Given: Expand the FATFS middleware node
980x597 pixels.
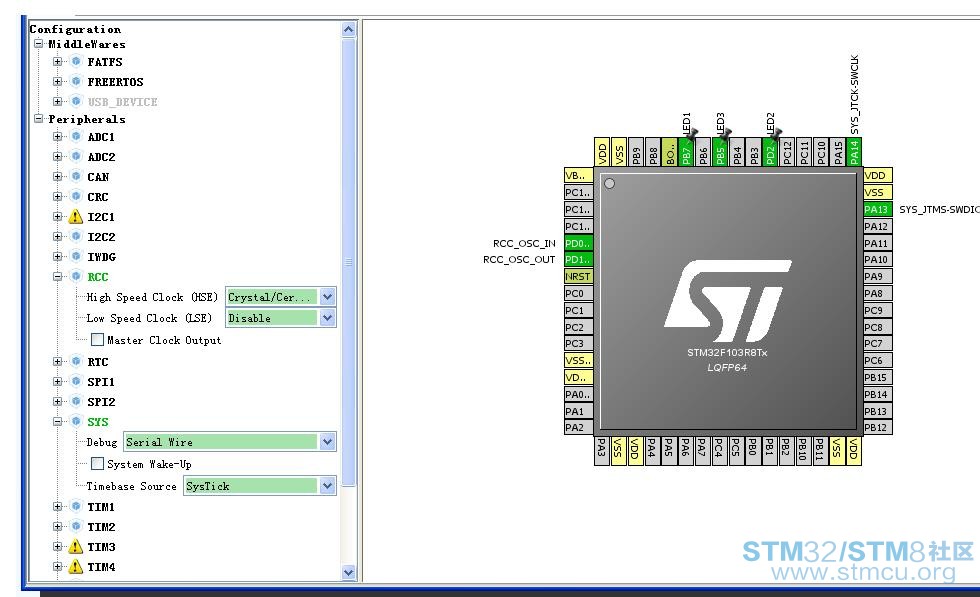Looking at the screenshot, I should pyautogui.click(x=58, y=62).
